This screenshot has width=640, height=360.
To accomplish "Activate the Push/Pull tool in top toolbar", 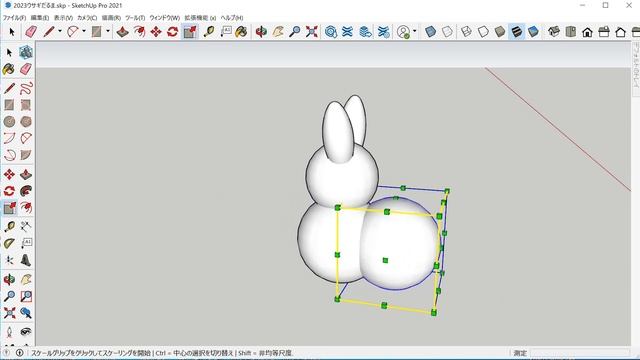I will 122,32.
